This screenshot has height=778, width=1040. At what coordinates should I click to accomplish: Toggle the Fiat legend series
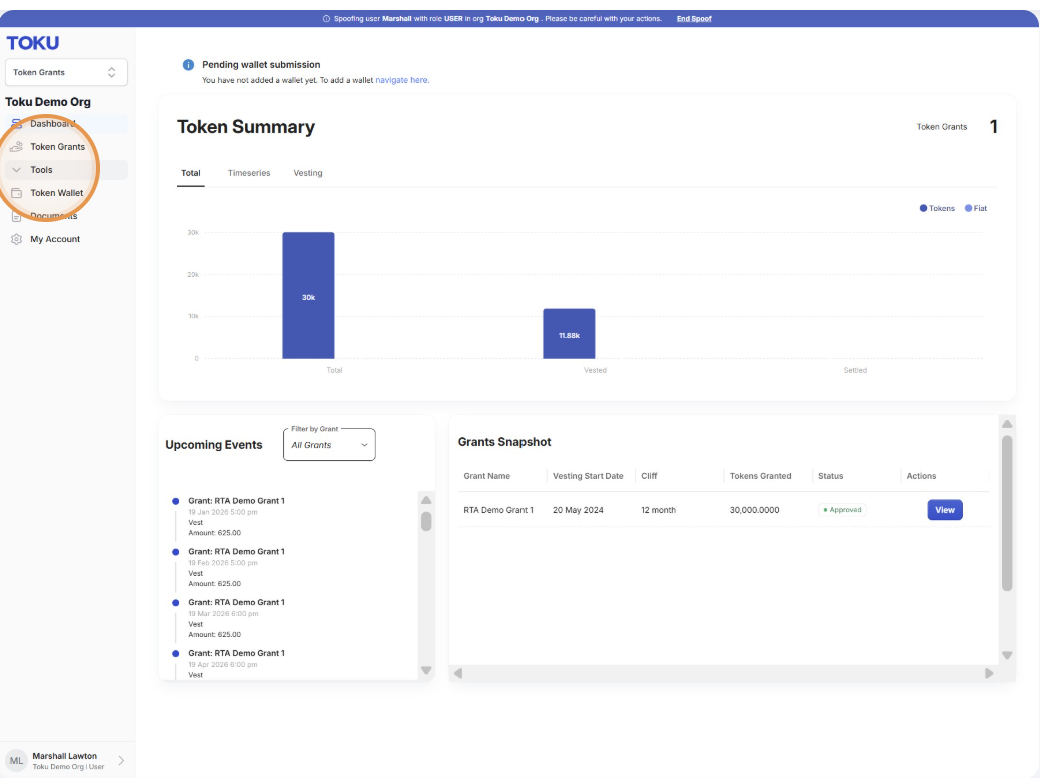976,208
